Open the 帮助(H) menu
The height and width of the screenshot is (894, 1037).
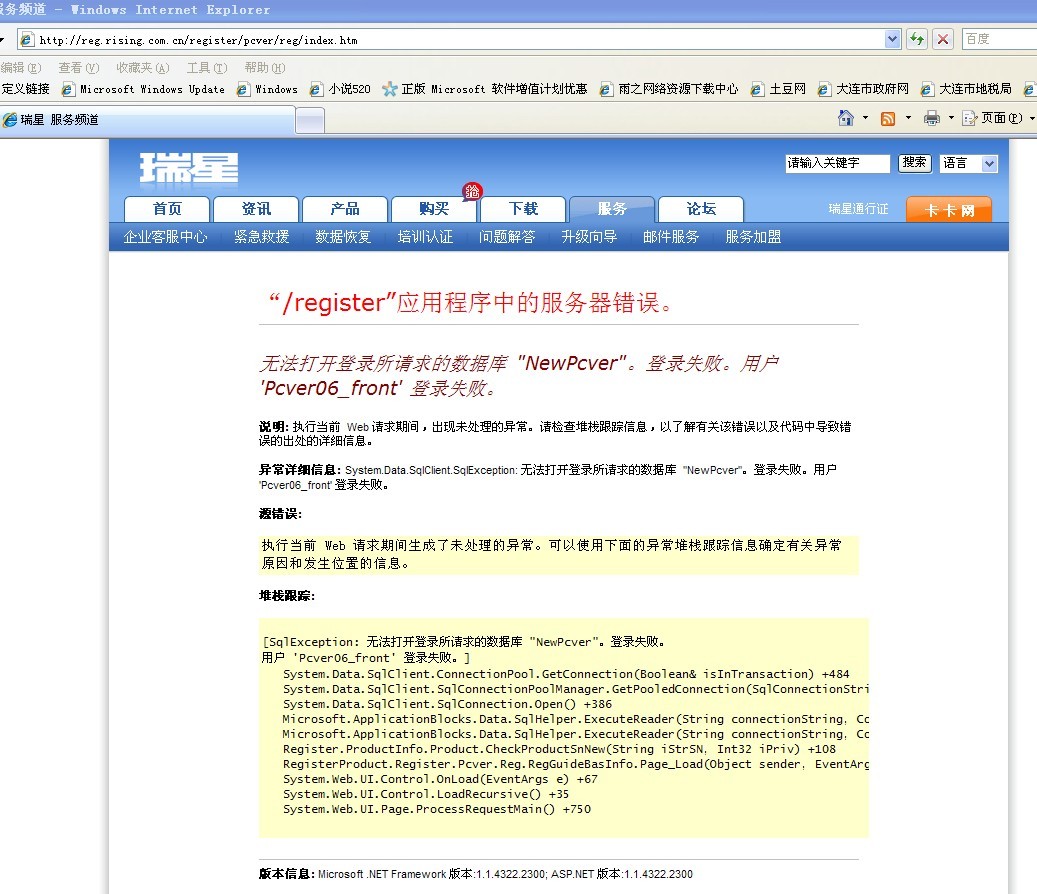coord(265,68)
